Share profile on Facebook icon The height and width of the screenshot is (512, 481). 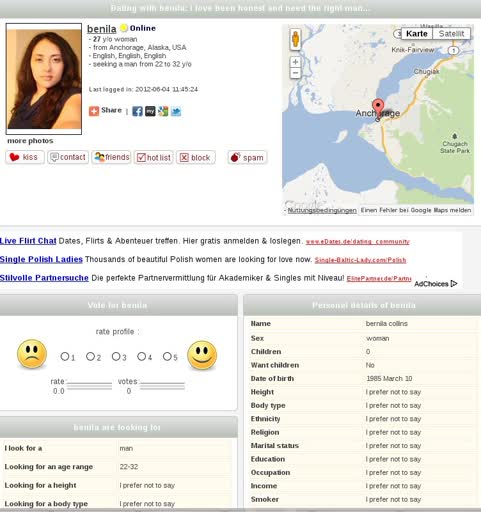[137, 111]
